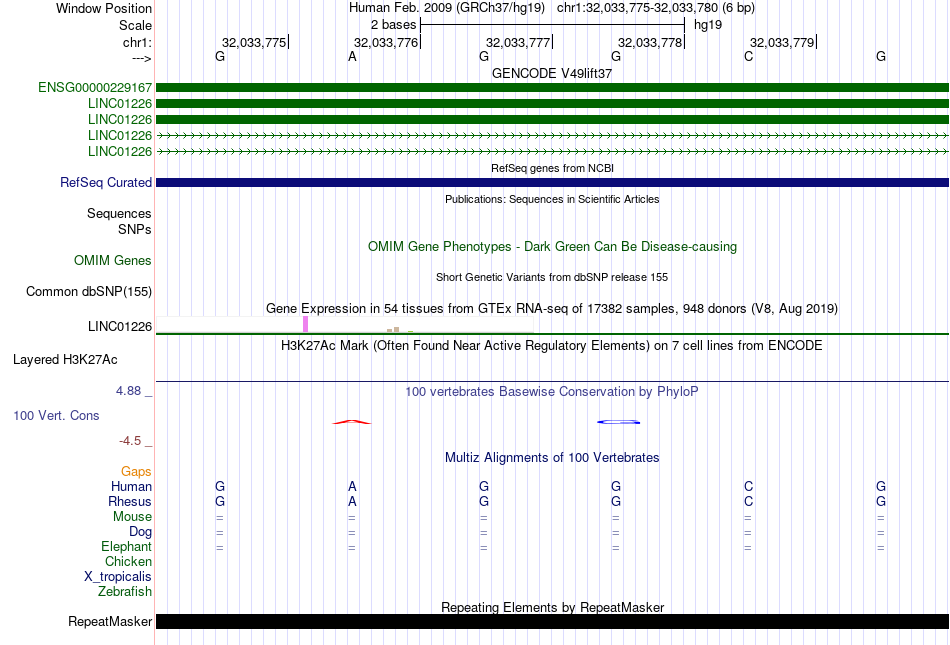Click the GTEx track's LINC01226 label
This screenshot has height=645, width=950.
(x=120, y=326)
